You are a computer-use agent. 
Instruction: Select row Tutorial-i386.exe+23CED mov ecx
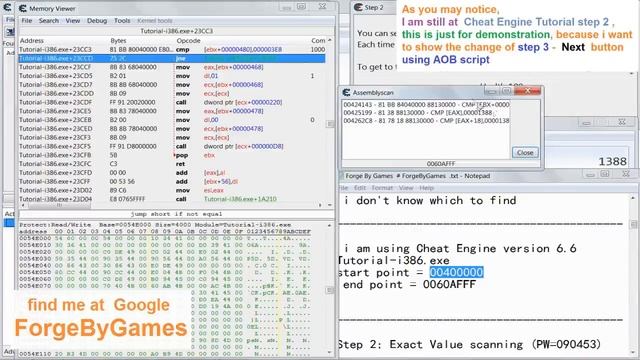172,129
